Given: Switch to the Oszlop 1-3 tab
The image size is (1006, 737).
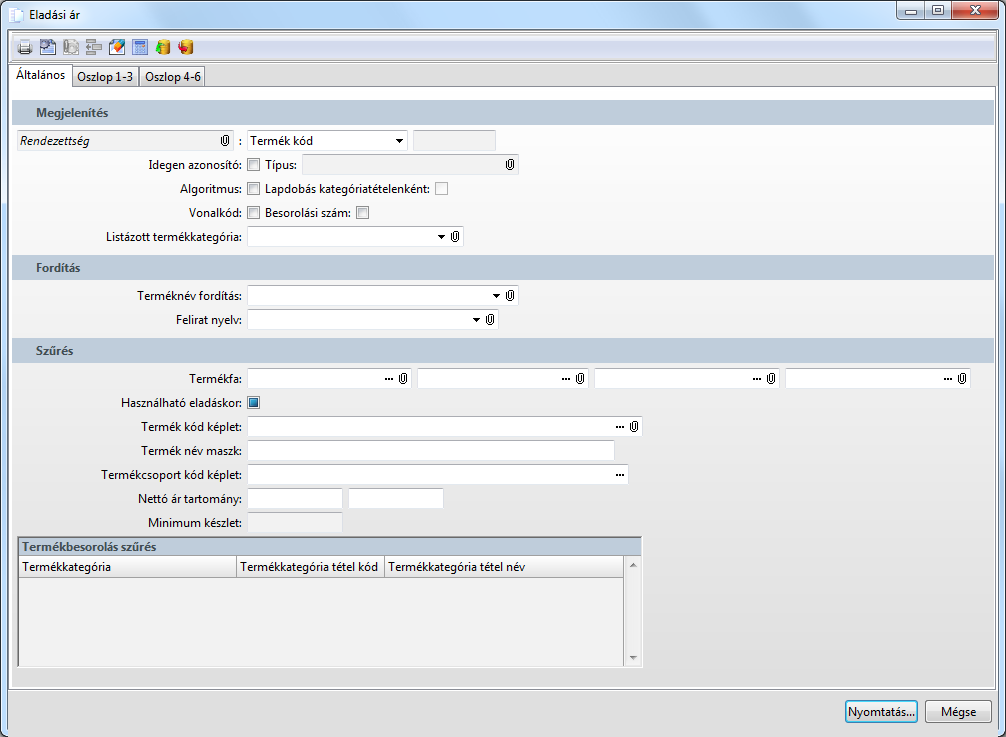Looking at the screenshot, I should (x=105, y=77).
